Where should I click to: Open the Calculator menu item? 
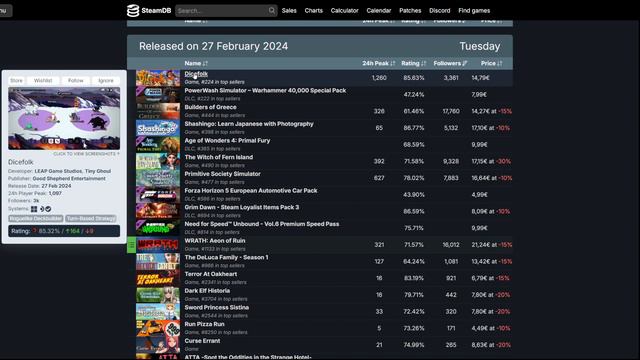point(344,11)
